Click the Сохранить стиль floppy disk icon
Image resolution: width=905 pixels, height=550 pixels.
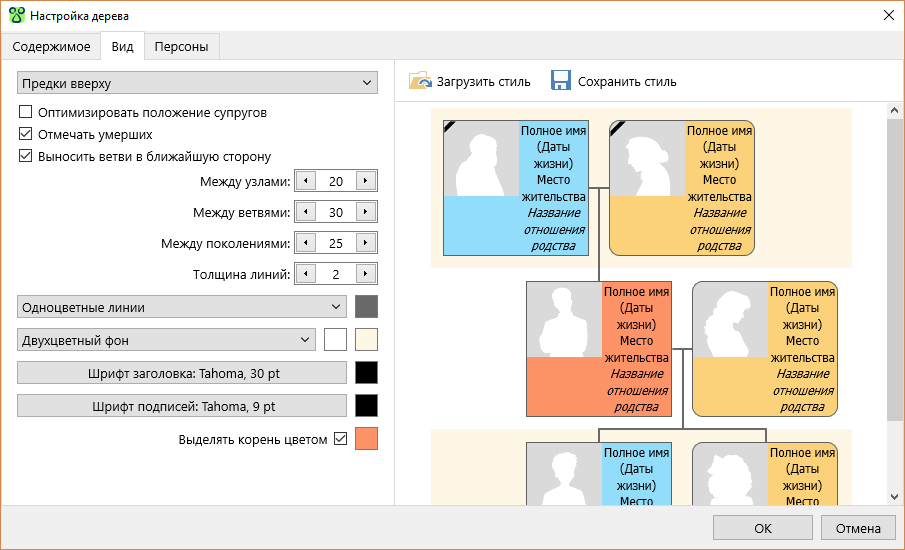point(561,82)
